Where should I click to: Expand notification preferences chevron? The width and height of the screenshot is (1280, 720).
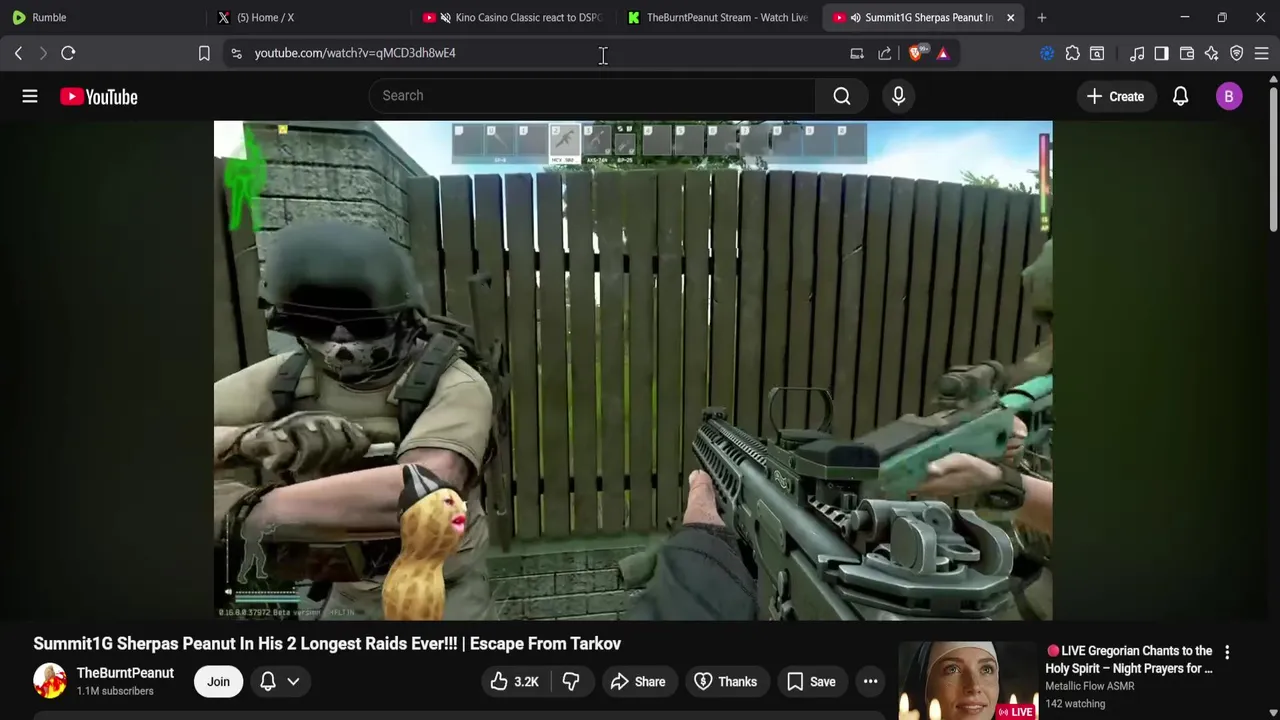(x=294, y=682)
